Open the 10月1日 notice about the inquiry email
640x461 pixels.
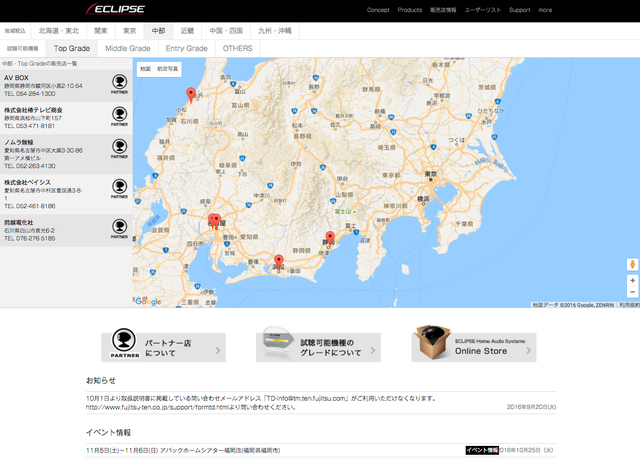click(x=321, y=403)
